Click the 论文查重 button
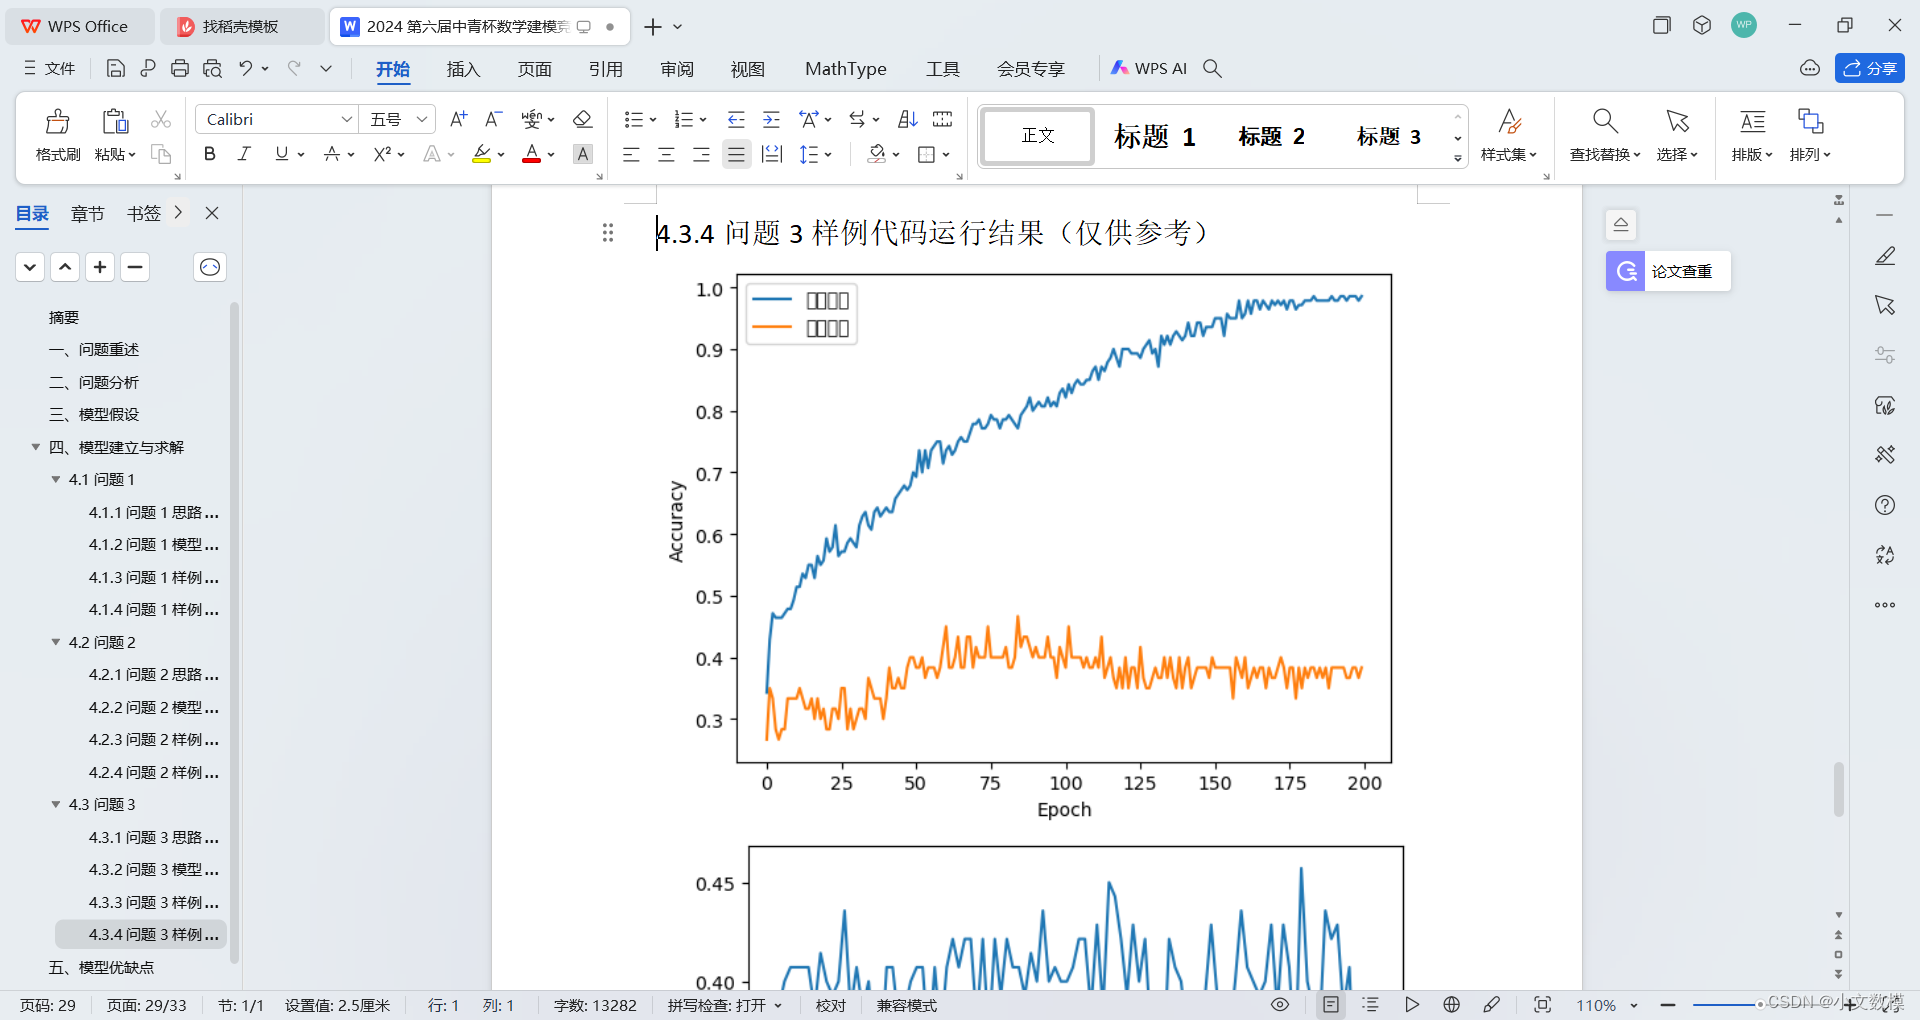 (x=1668, y=271)
